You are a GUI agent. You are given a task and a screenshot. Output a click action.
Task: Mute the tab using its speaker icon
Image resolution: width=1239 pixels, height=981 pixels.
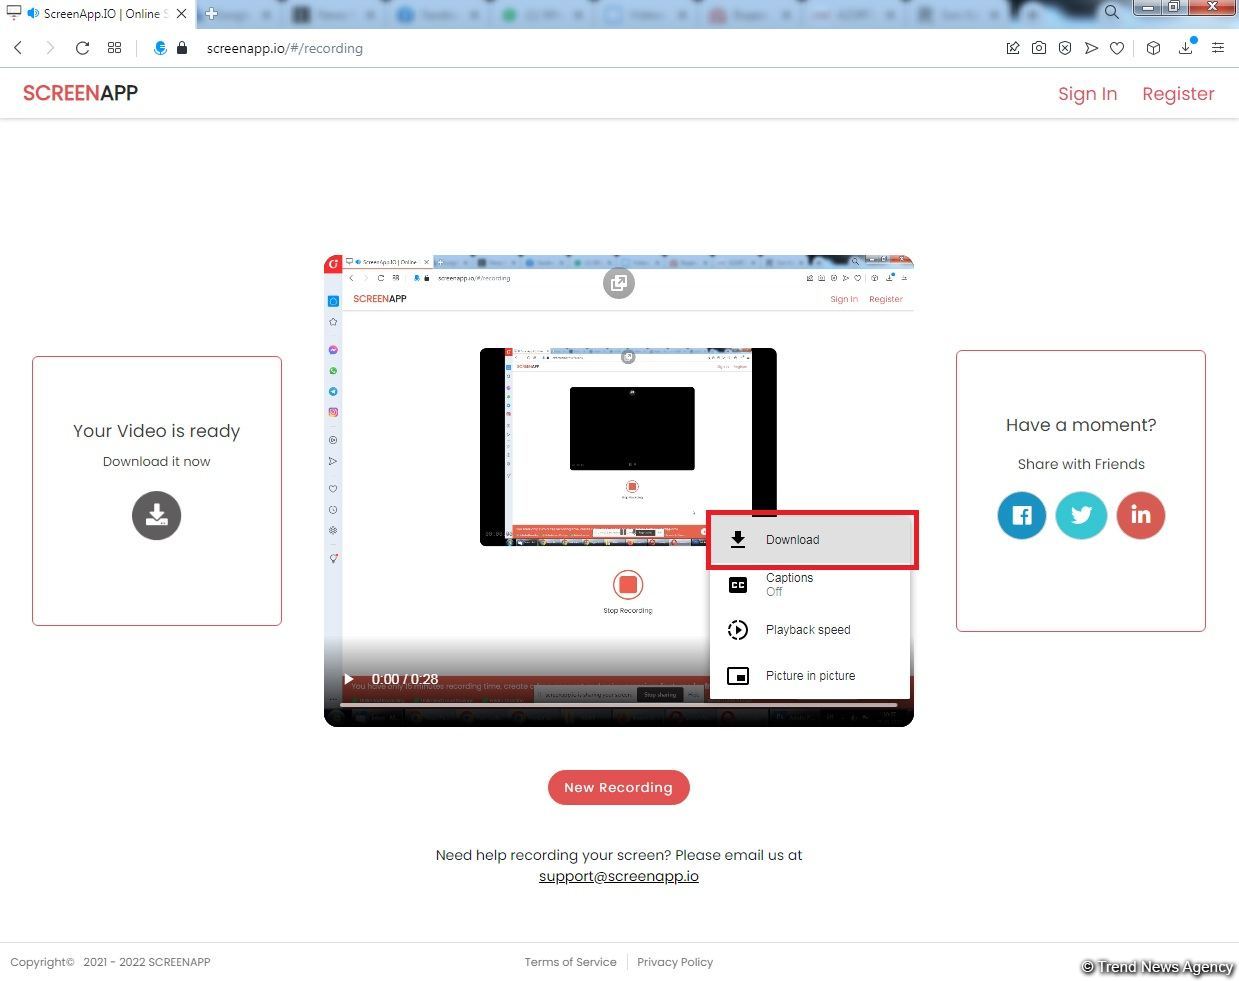click(x=33, y=13)
